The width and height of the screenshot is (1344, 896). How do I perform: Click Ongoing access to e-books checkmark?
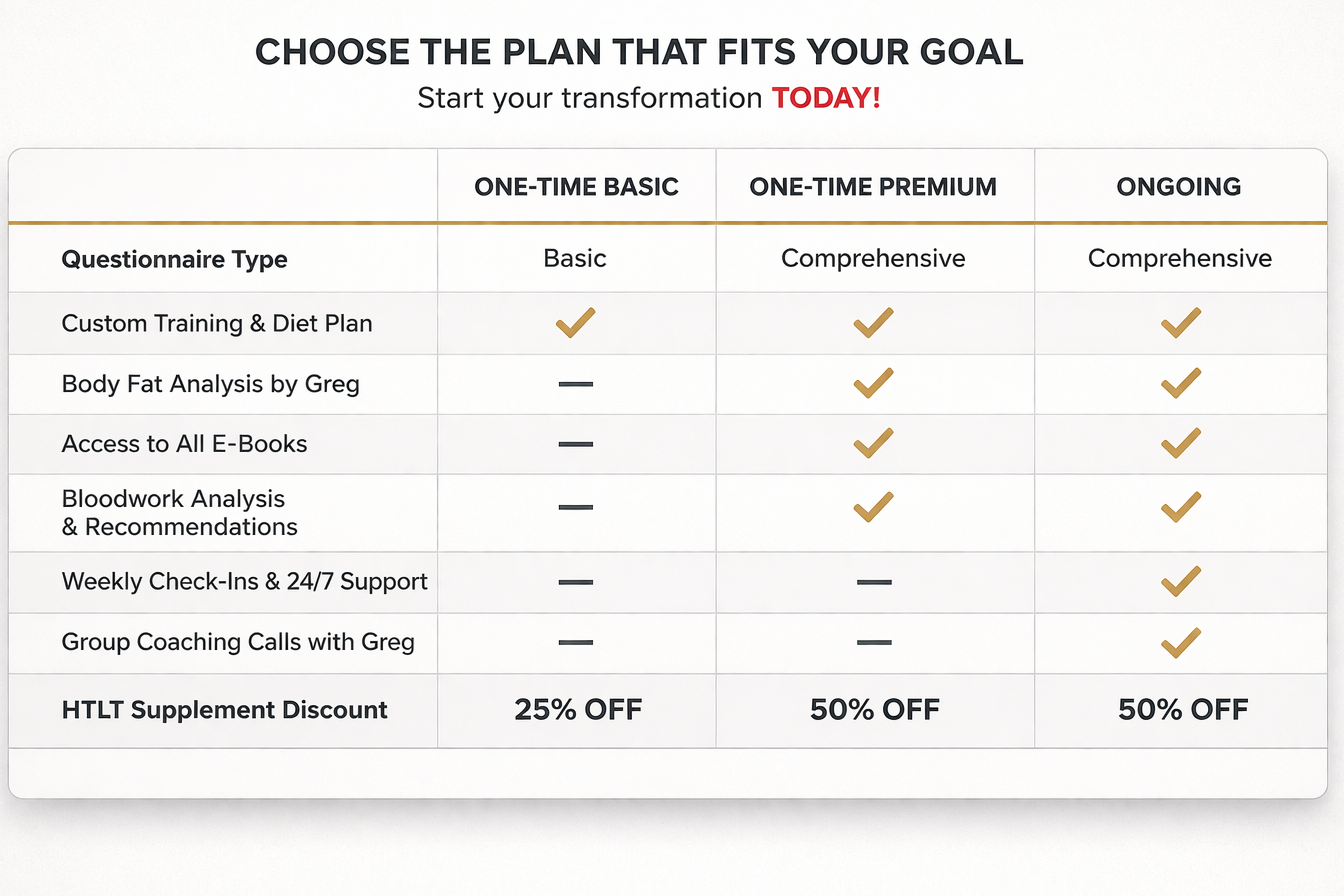[x=1180, y=443]
